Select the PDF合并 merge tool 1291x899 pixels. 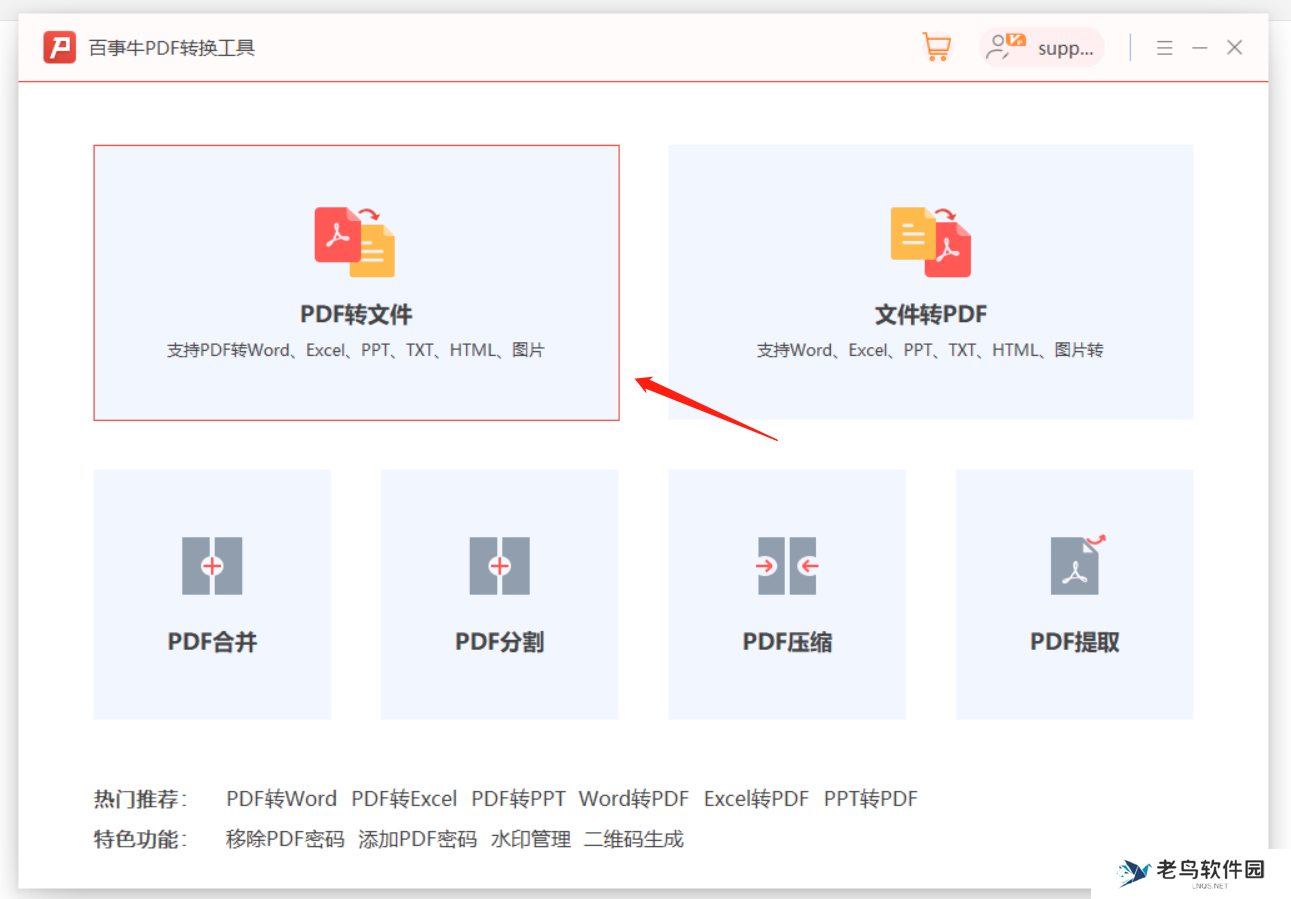coord(211,594)
